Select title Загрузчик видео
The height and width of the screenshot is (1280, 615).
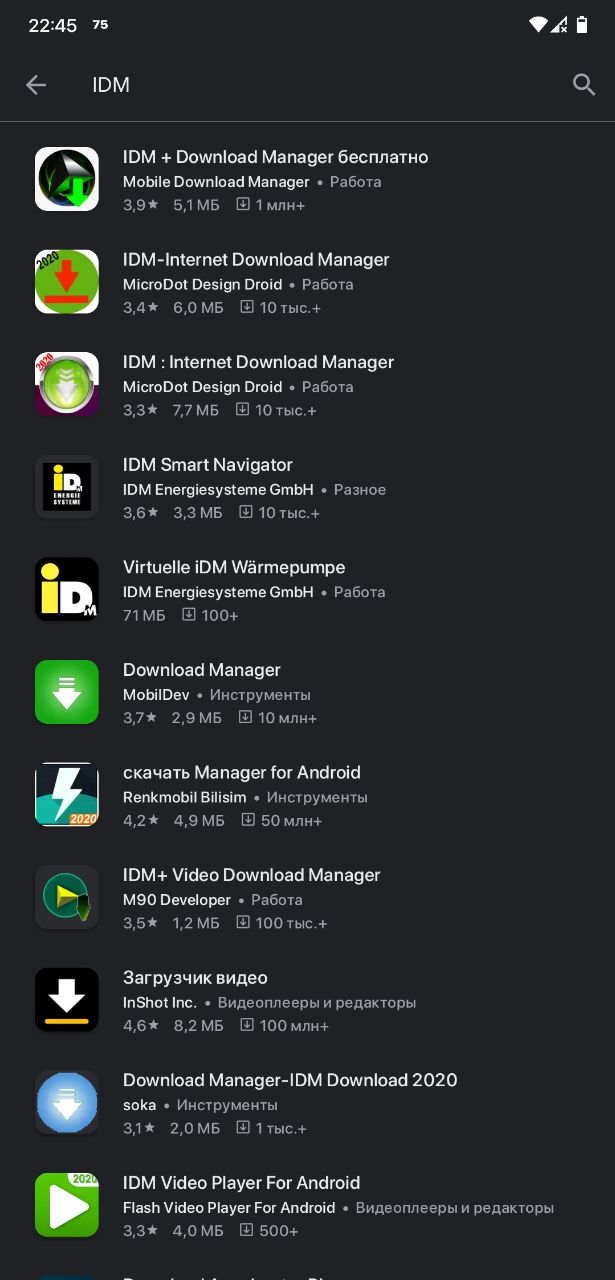click(x=195, y=977)
